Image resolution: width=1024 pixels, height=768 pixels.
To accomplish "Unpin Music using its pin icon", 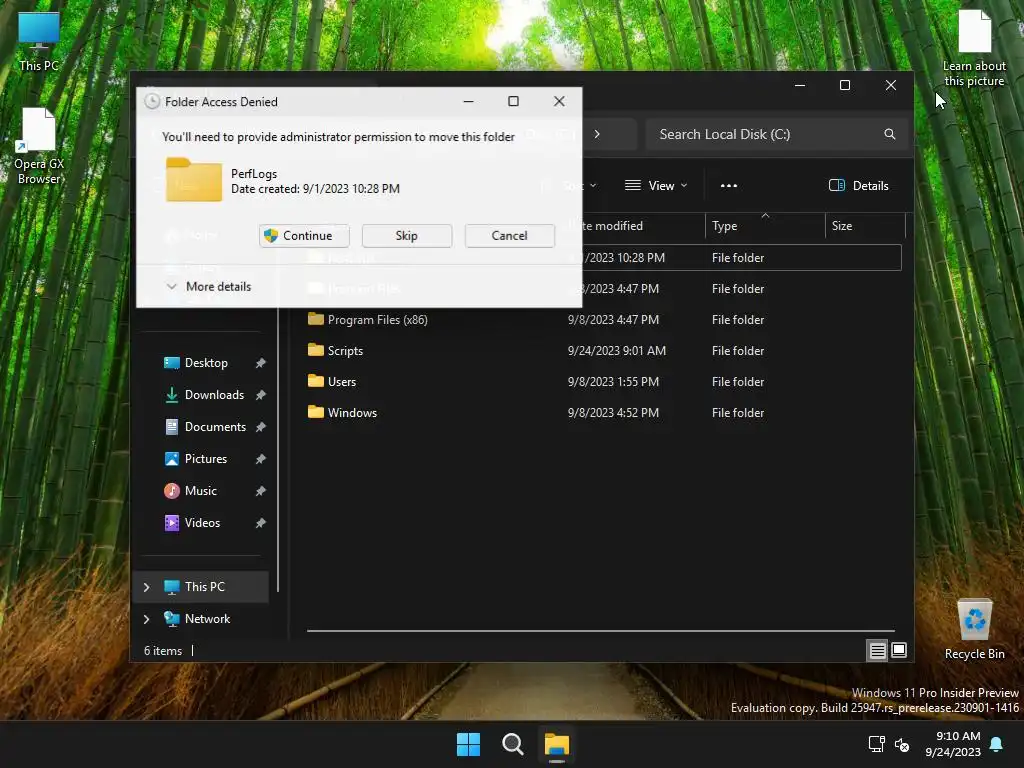I will click(261, 491).
